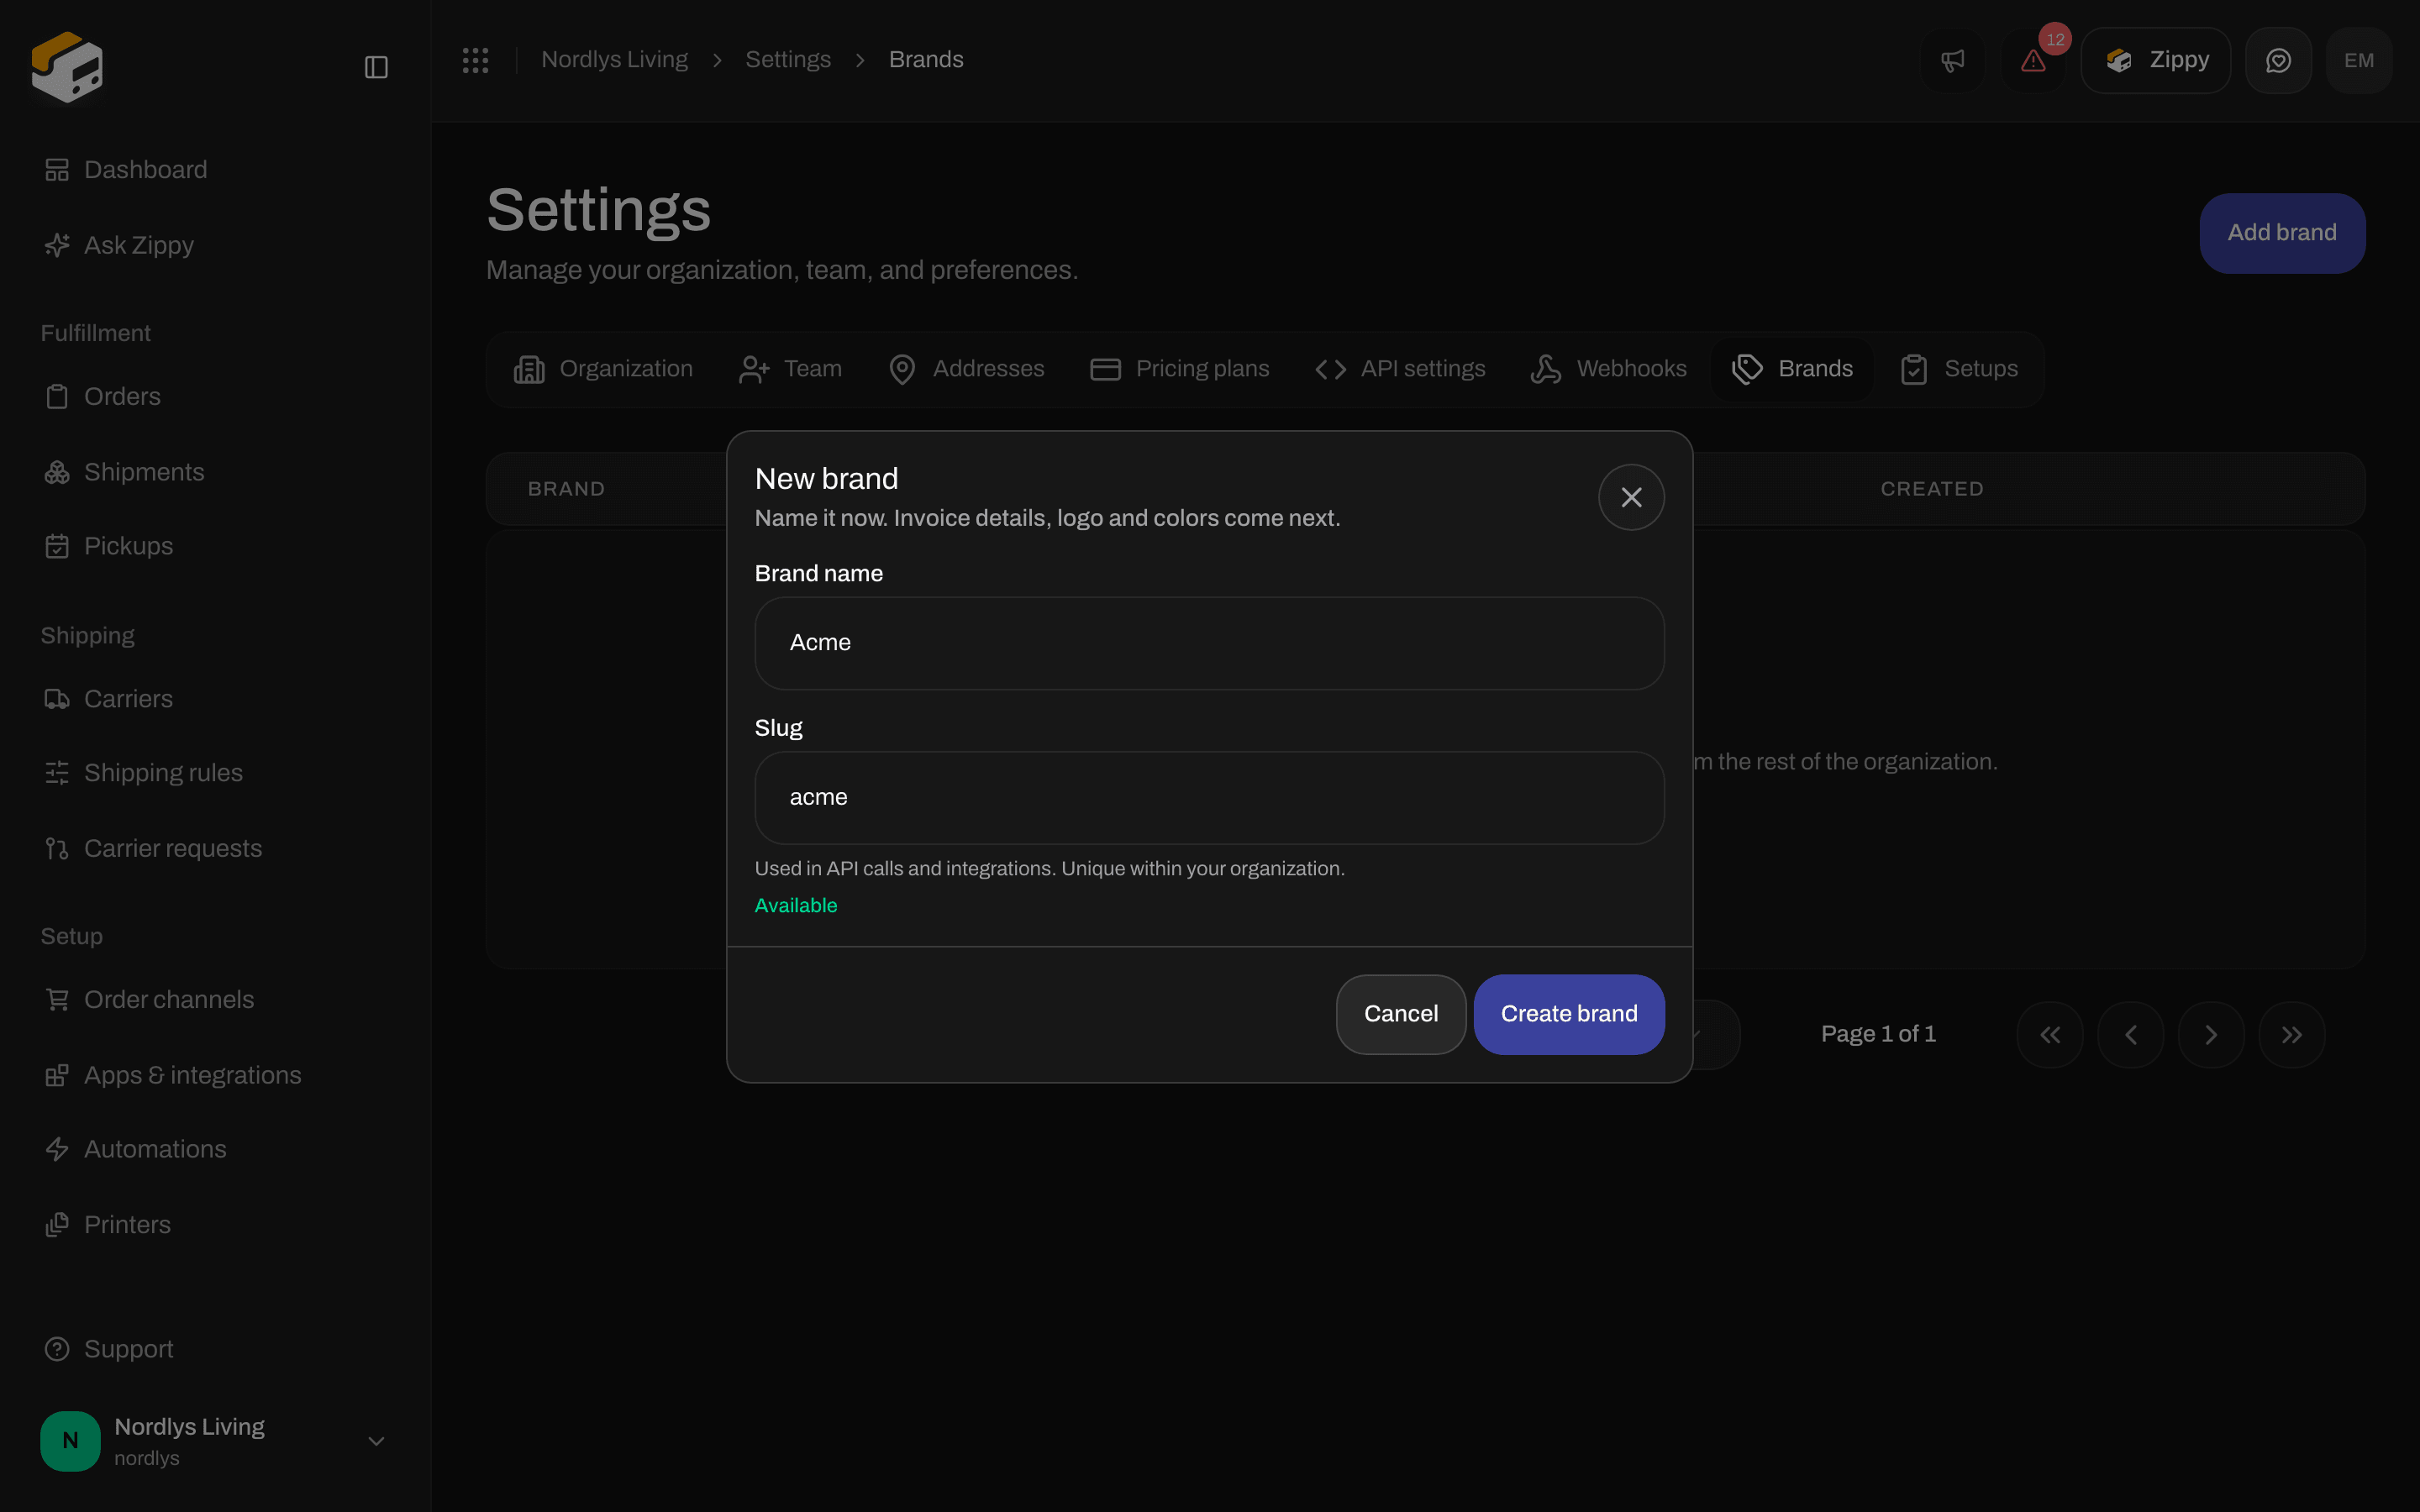Screen dimensions: 2420x1512
Task: Switch to the Pricing plans tab
Action: (1179, 369)
